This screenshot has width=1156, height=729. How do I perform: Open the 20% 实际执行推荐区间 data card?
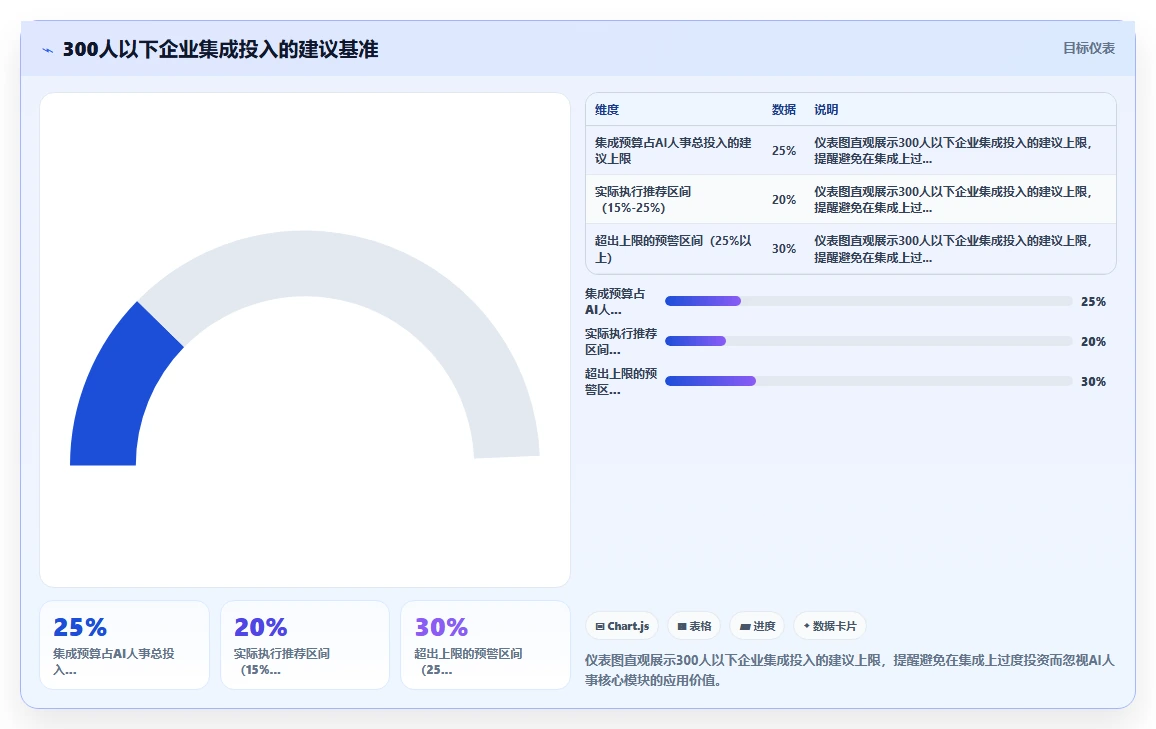[304, 645]
